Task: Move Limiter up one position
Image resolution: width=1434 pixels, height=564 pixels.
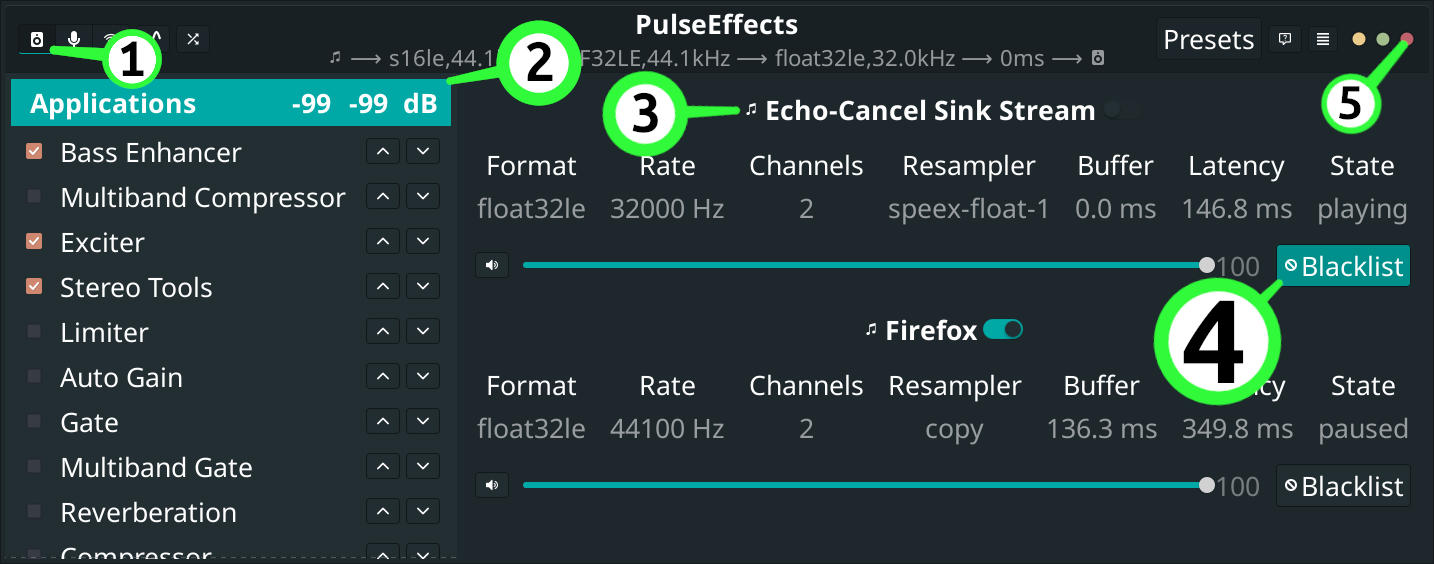Action: 383,332
